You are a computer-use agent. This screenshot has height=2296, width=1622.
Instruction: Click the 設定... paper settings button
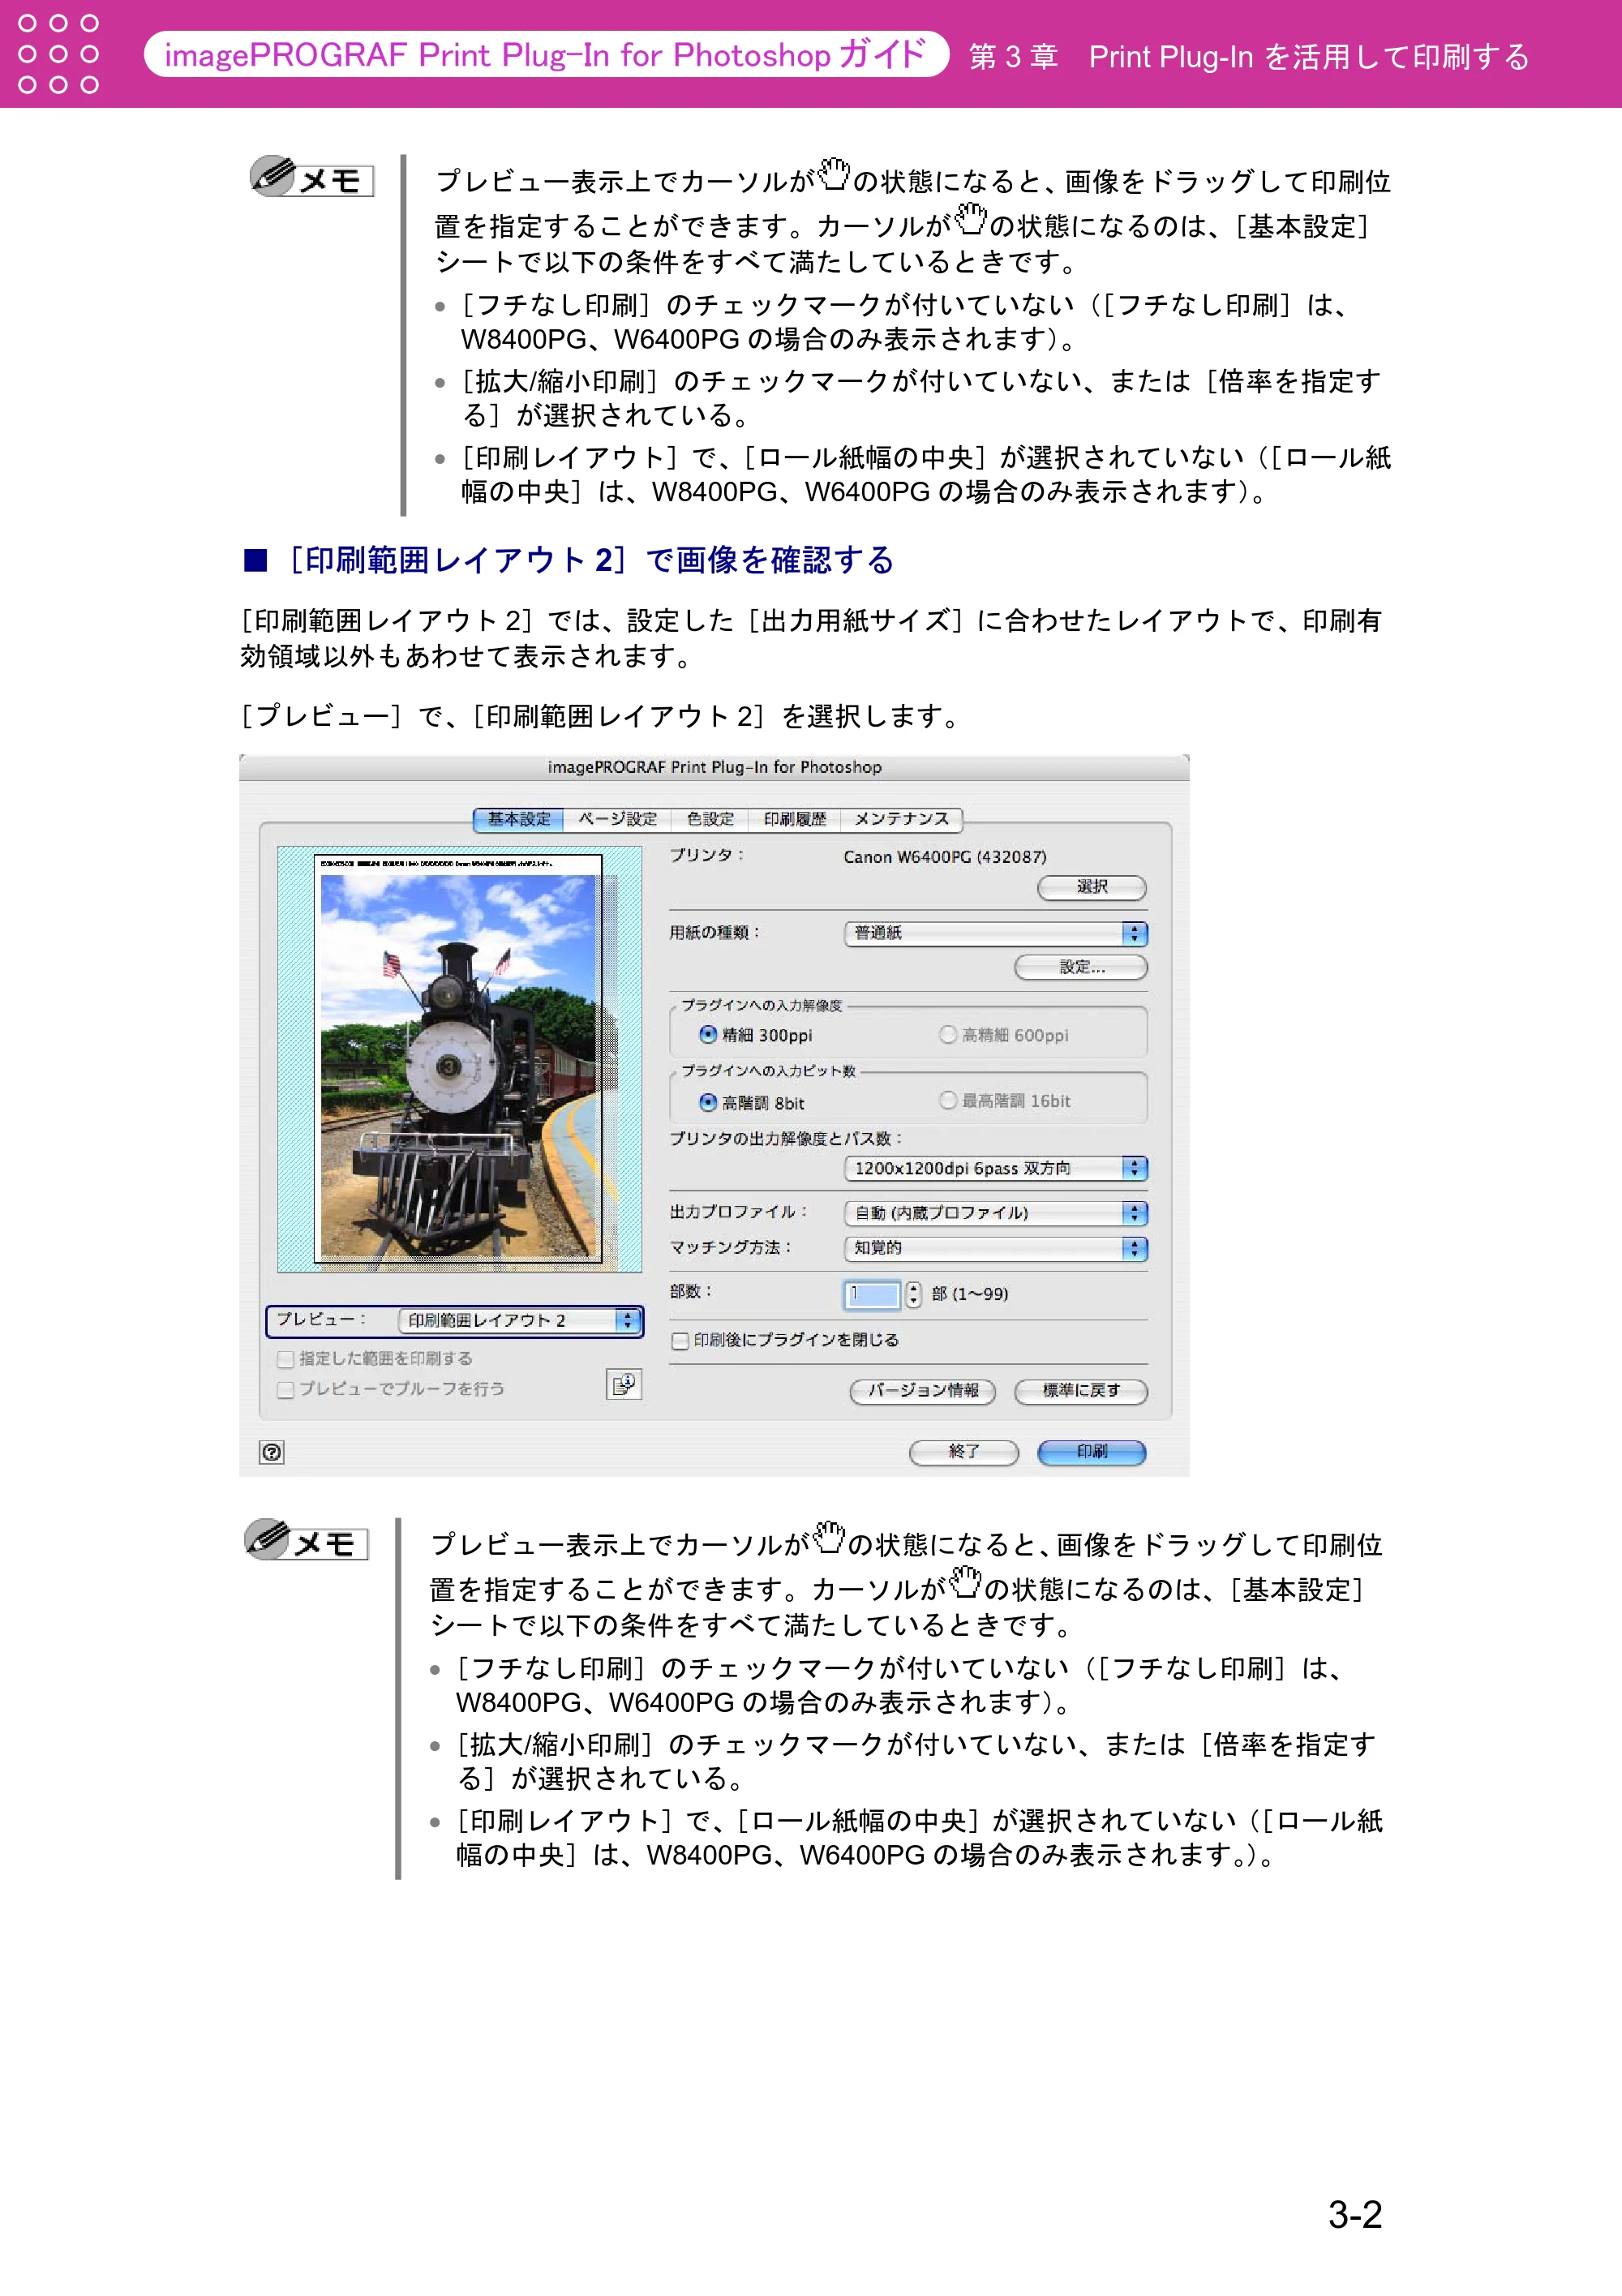(x=1081, y=967)
